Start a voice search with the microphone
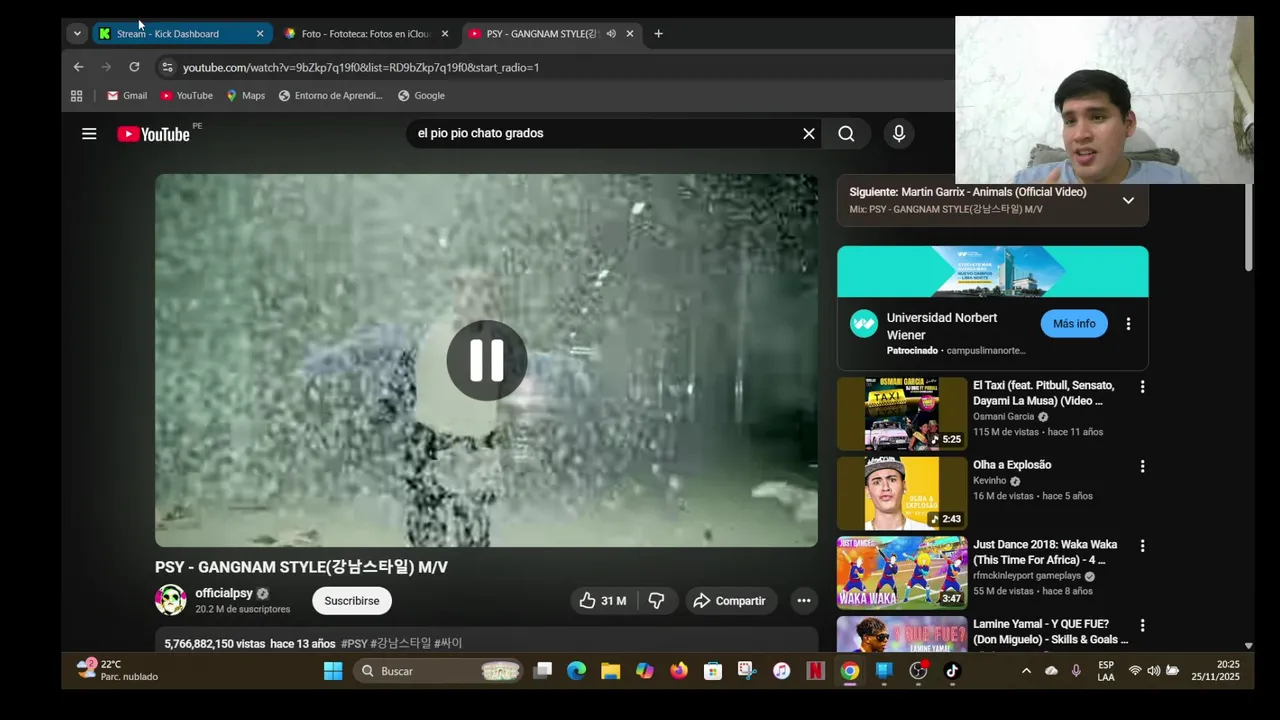Image resolution: width=1280 pixels, height=720 pixels. pos(898,134)
